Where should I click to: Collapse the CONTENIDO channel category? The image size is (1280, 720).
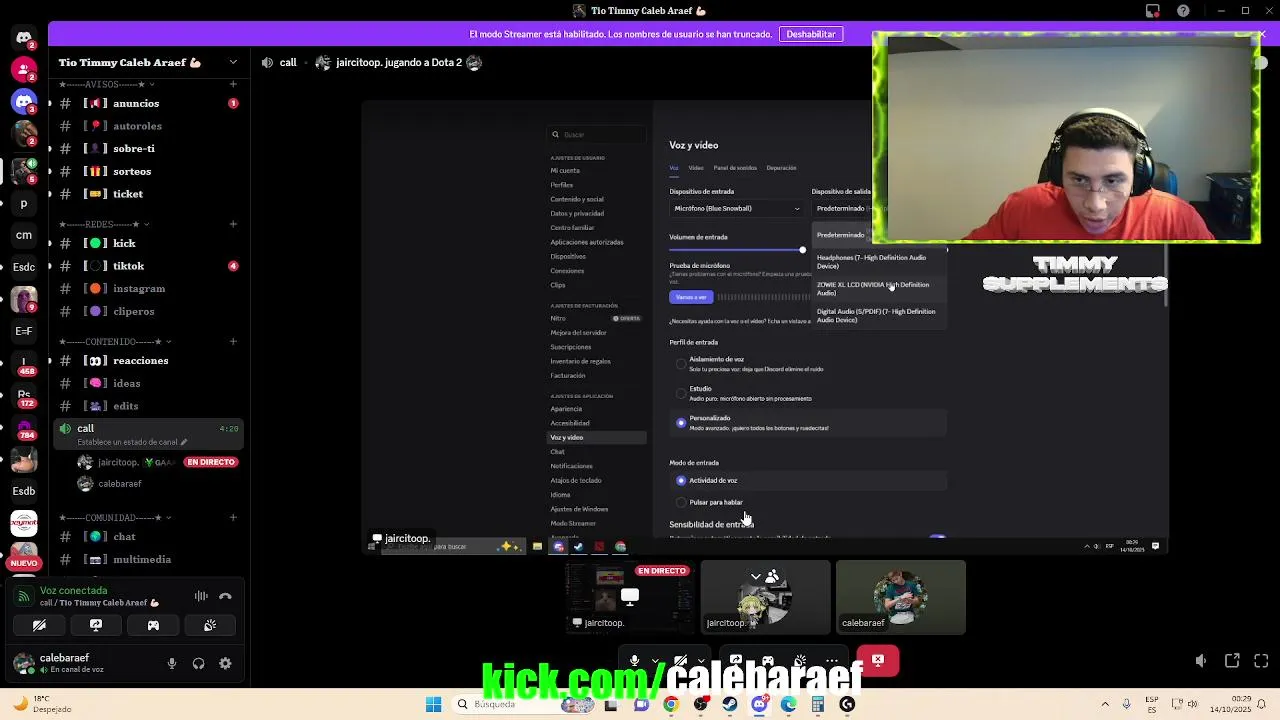click(x=113, y=341)
